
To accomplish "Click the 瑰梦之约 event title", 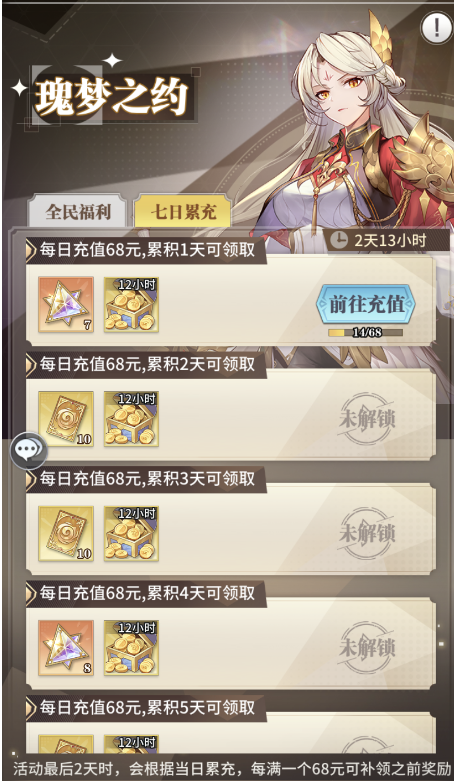I will pyautogui.click(x=111, y=97).
